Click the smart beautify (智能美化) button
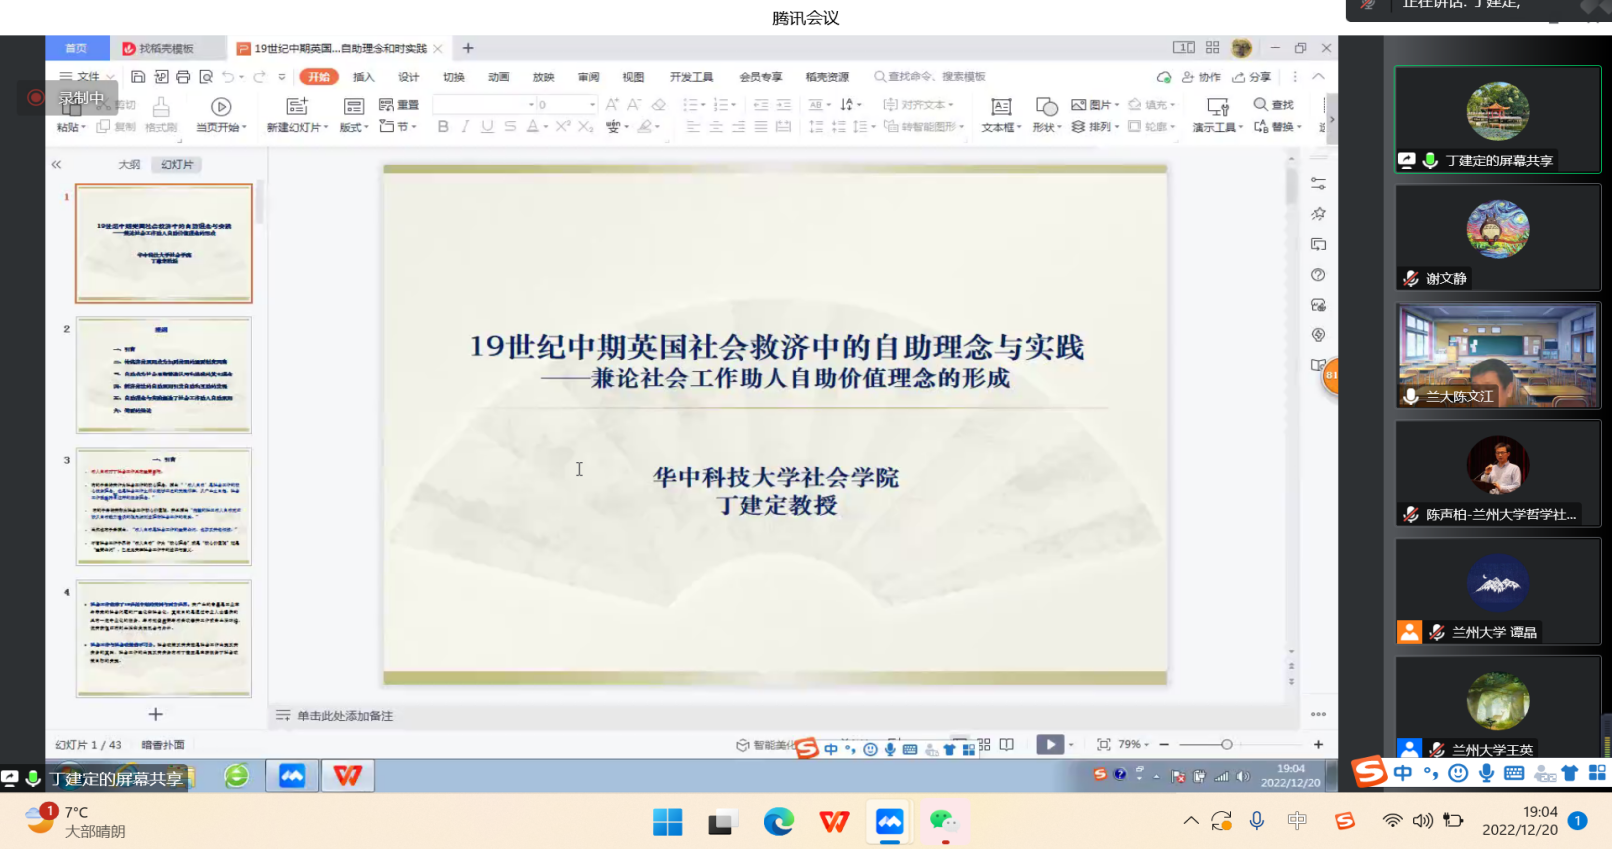The image size is (1612, 849). tap(765, 745)
